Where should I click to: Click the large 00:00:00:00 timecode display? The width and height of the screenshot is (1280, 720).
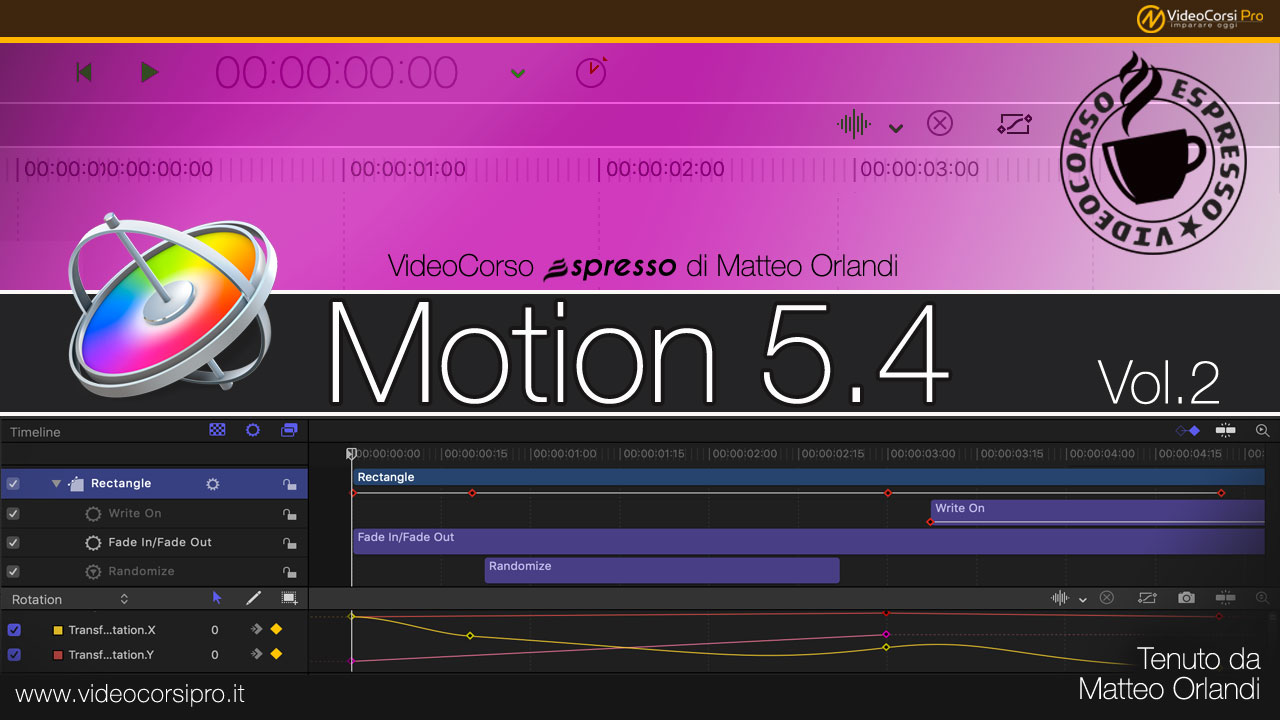coord(337,73)
